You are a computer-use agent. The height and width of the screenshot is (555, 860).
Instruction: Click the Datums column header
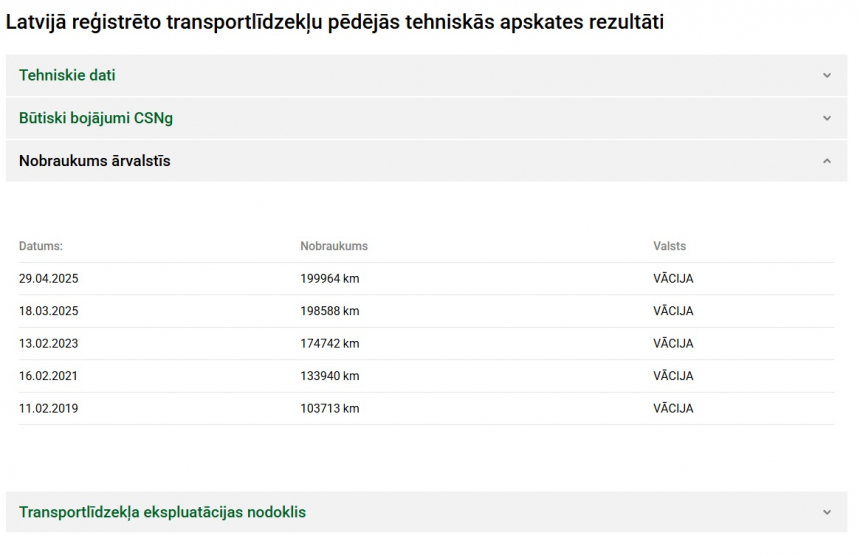pos(41,246)
